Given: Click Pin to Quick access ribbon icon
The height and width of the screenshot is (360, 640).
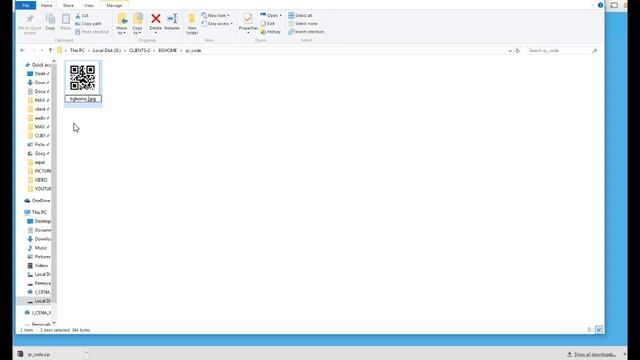Looking at the screenshot, I should pos(30,24).
